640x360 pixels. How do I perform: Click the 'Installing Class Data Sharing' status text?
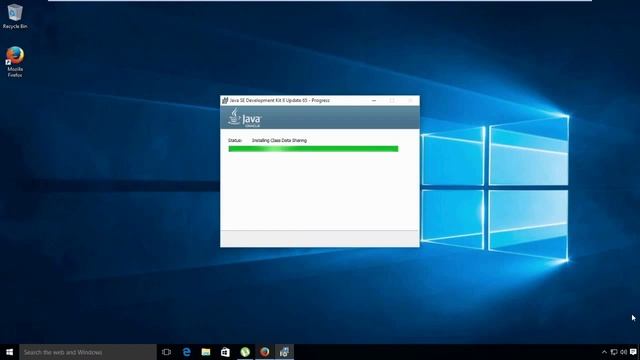[279, 140]
